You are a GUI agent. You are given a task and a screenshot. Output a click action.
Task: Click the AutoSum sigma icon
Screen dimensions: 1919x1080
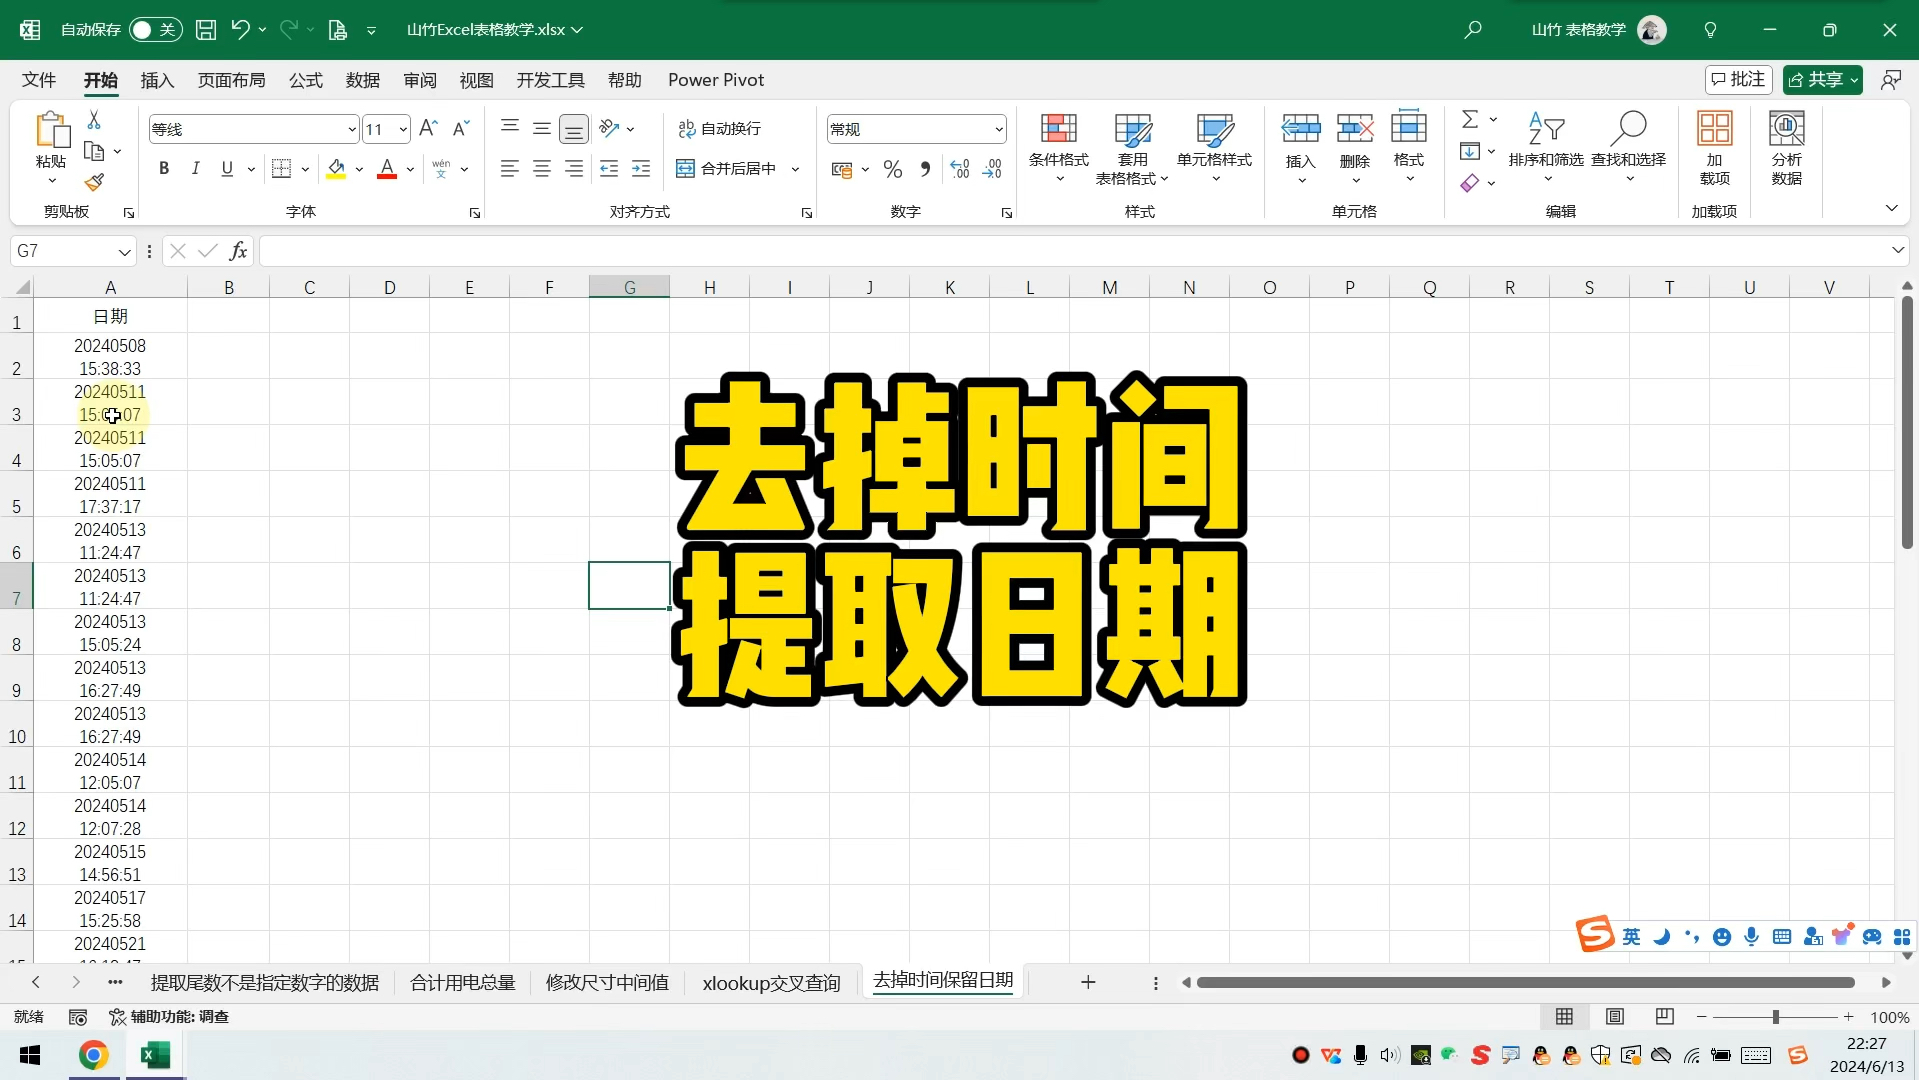[1469, 120]
